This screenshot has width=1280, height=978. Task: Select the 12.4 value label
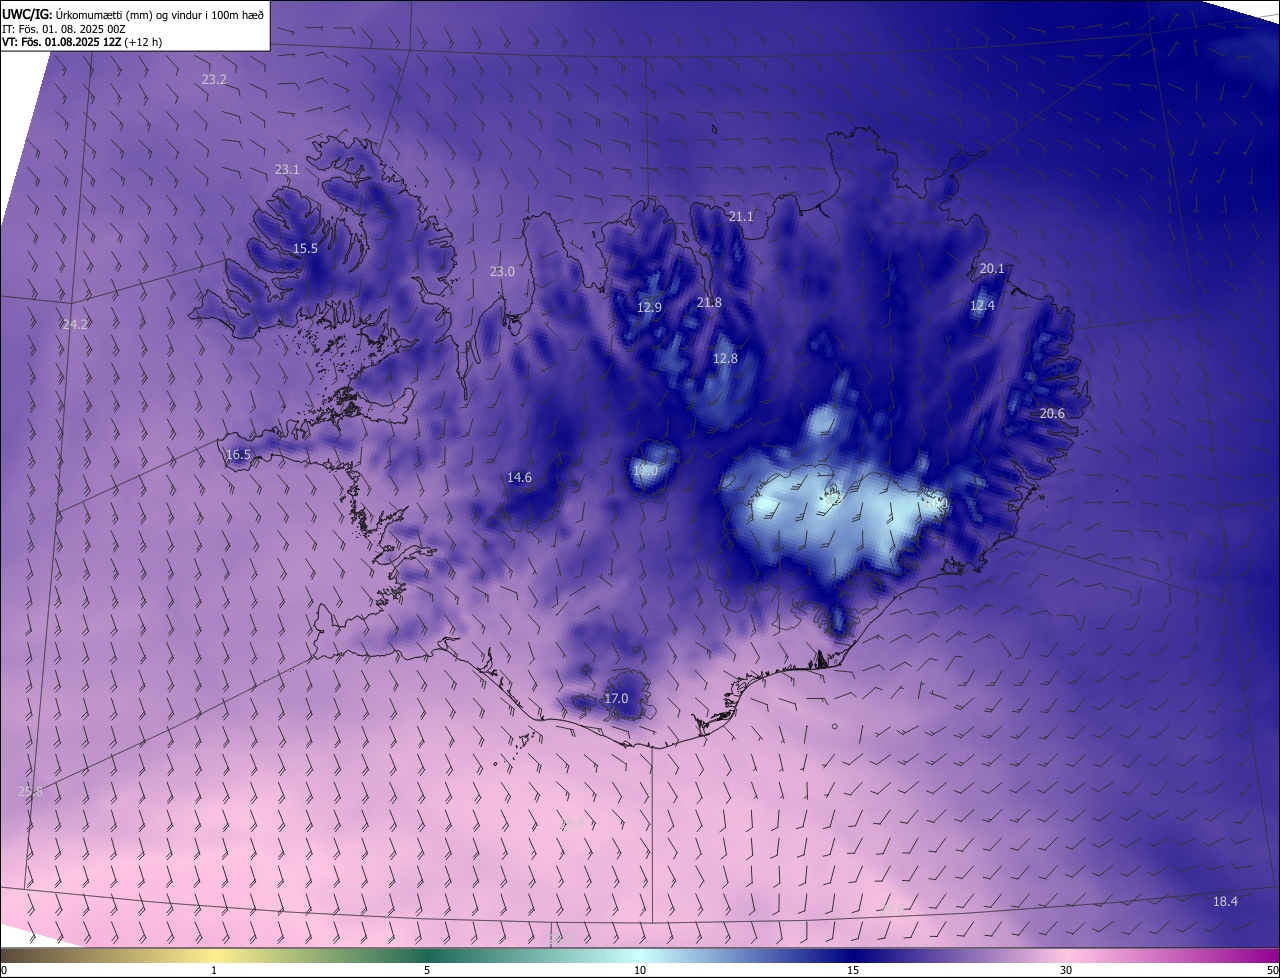point(982,306)
